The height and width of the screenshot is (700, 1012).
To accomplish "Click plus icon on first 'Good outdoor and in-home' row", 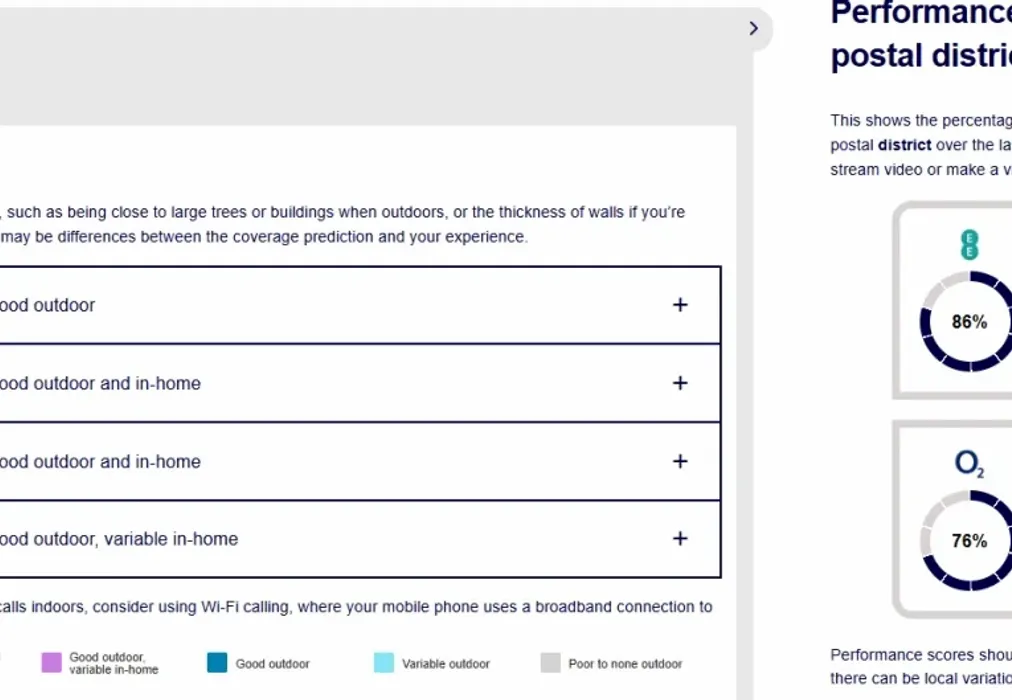I will tap(680, 383).
